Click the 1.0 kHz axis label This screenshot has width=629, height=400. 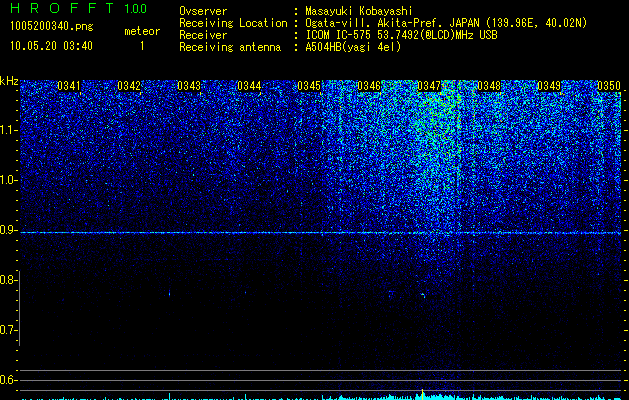8,180
